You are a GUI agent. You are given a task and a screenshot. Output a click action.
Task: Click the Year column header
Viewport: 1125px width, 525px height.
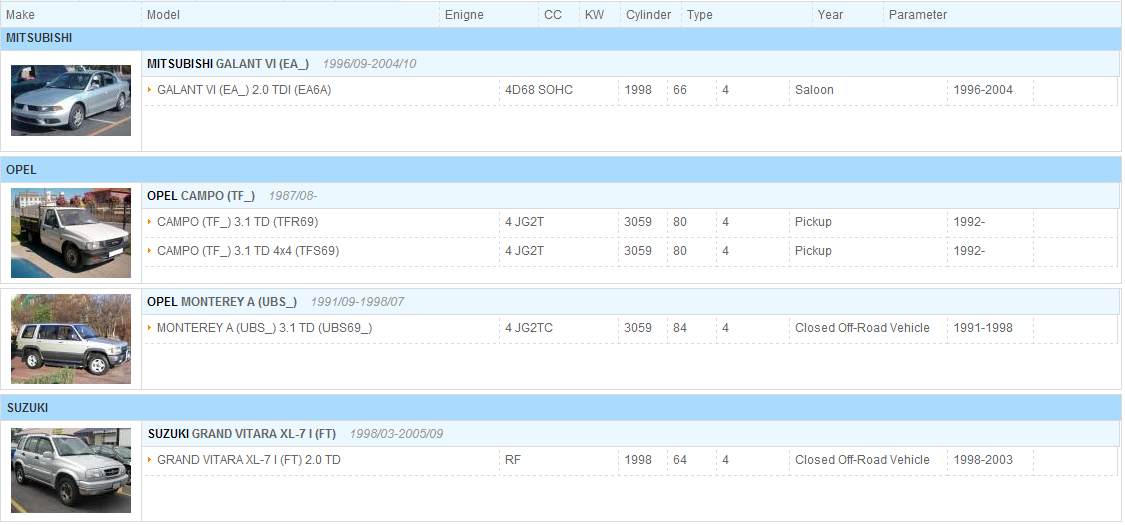tap(831, 14)
